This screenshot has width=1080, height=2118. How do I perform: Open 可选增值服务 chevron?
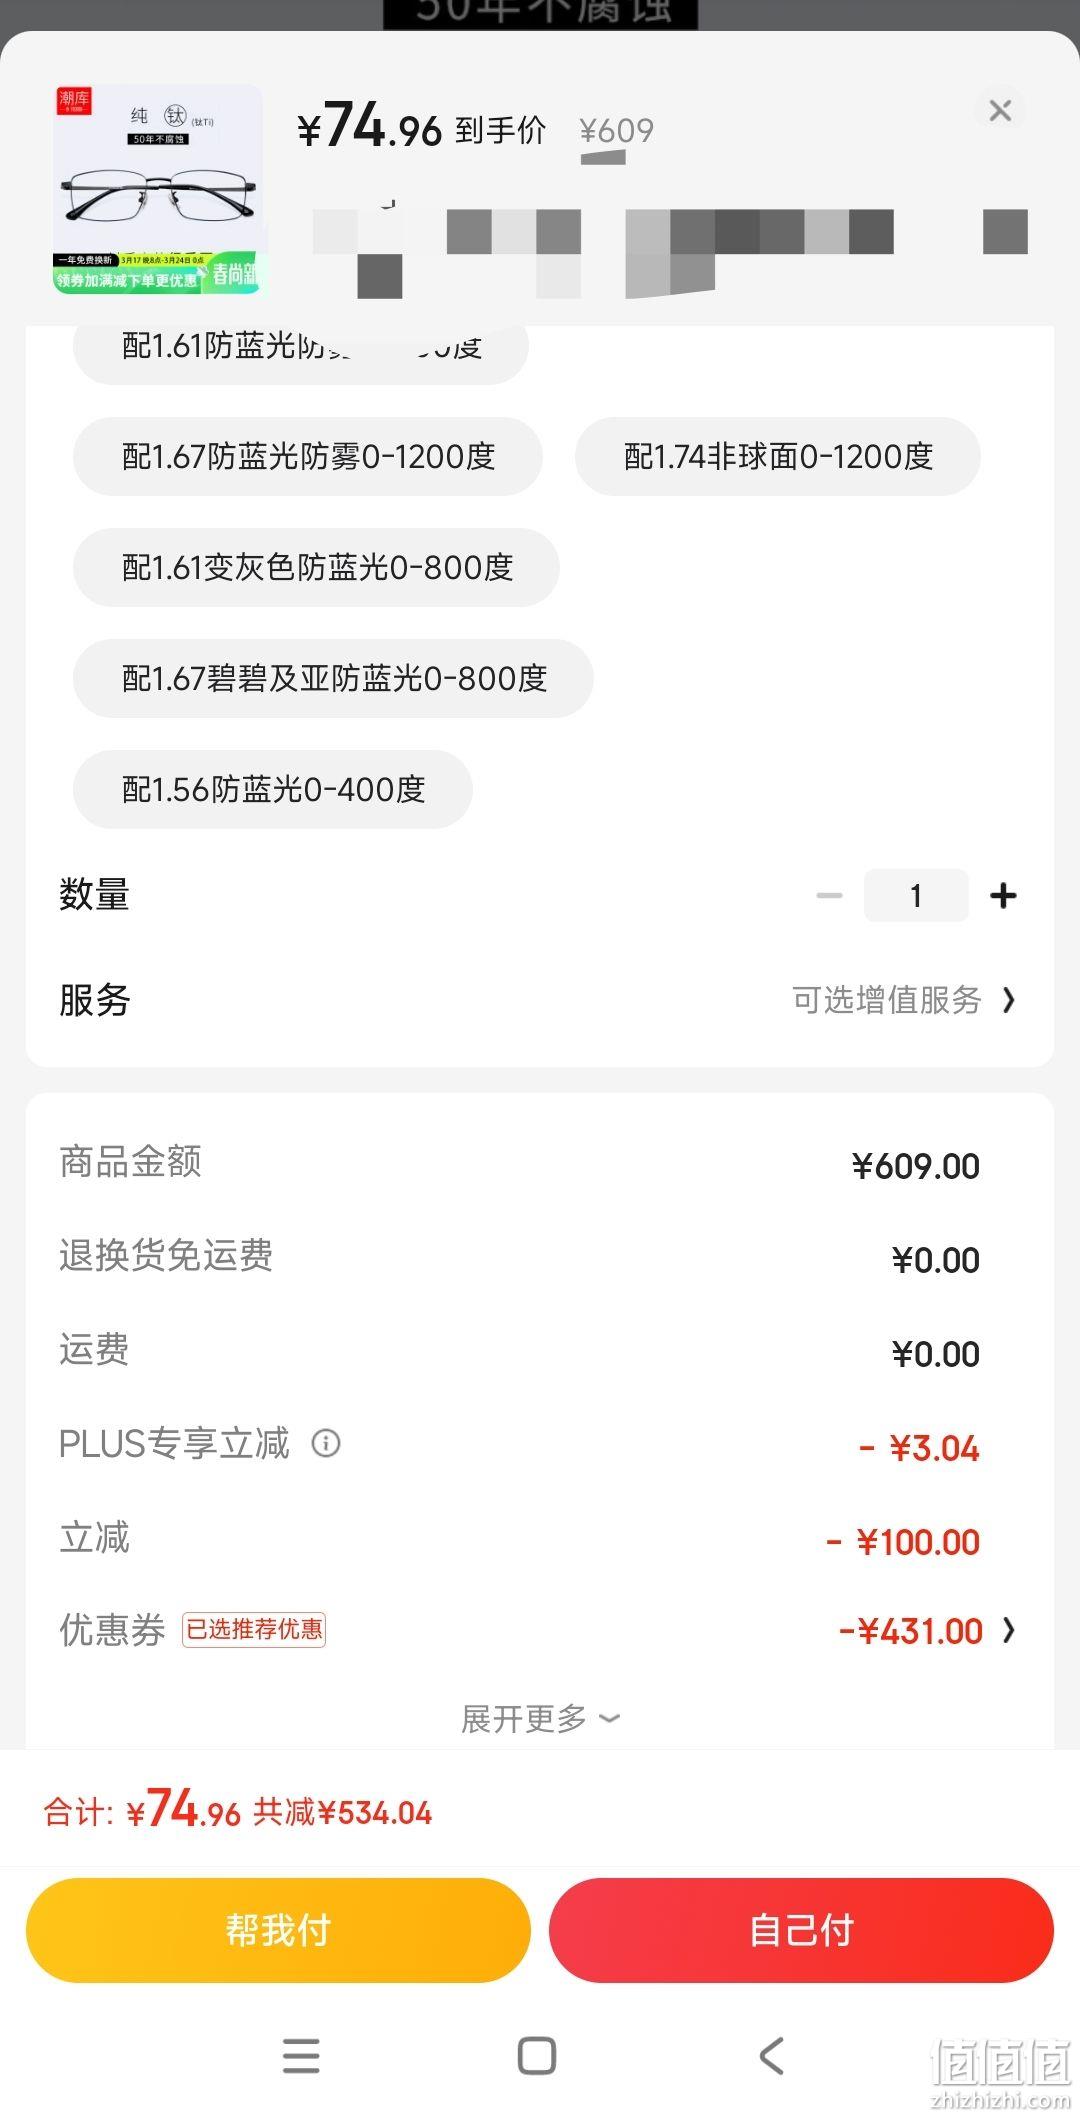[1008, 1000]
